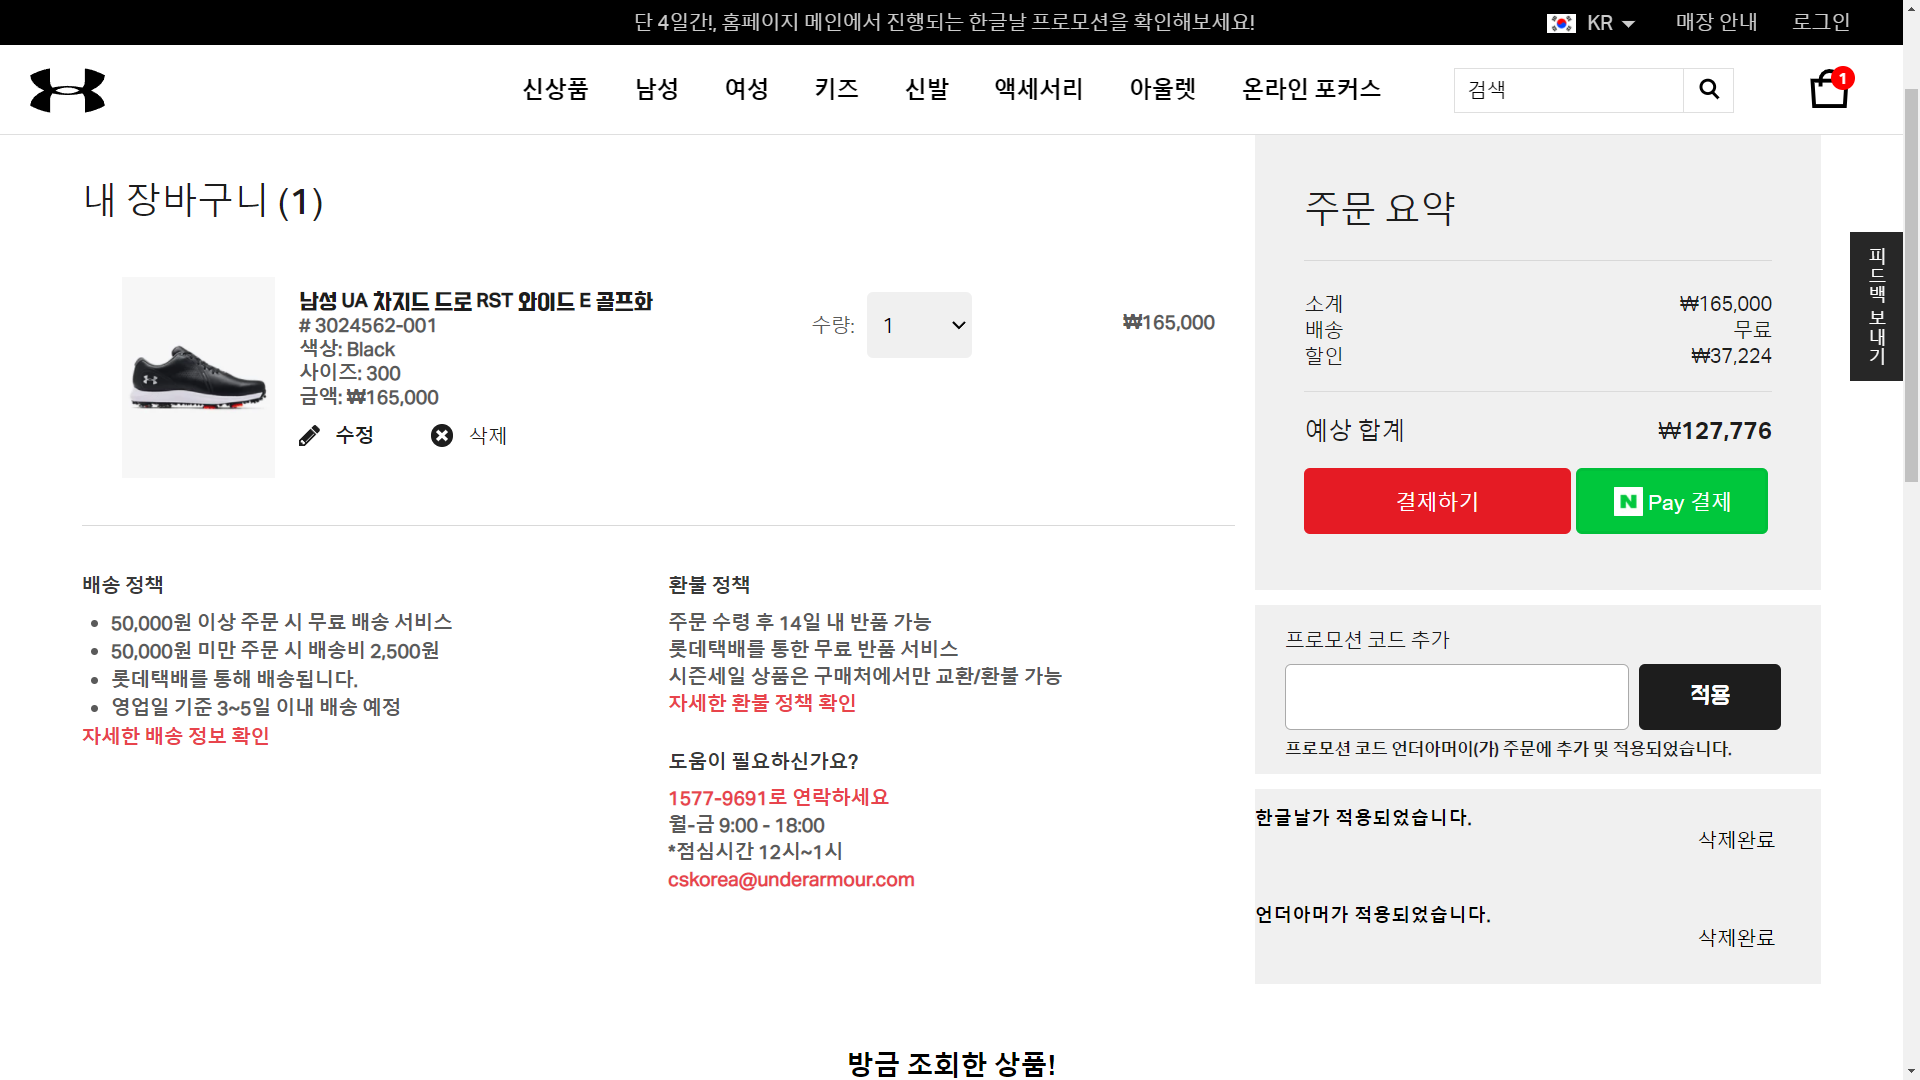Click the 예상 합계 total ₩127,776

1714,431
